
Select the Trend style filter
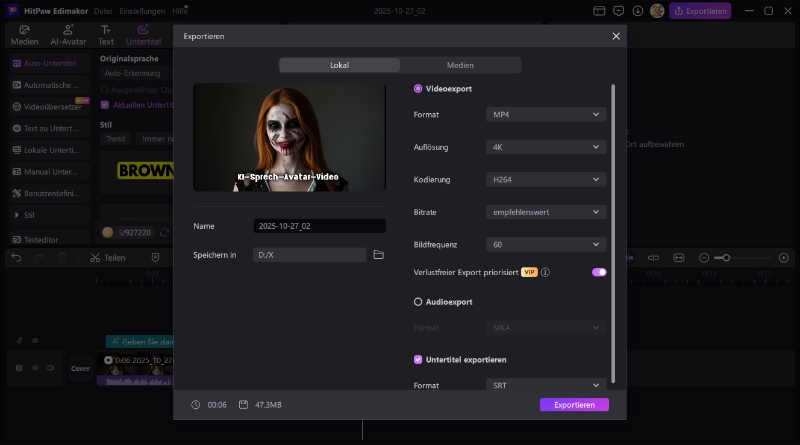pyautogui.click(x=115, y=139)
